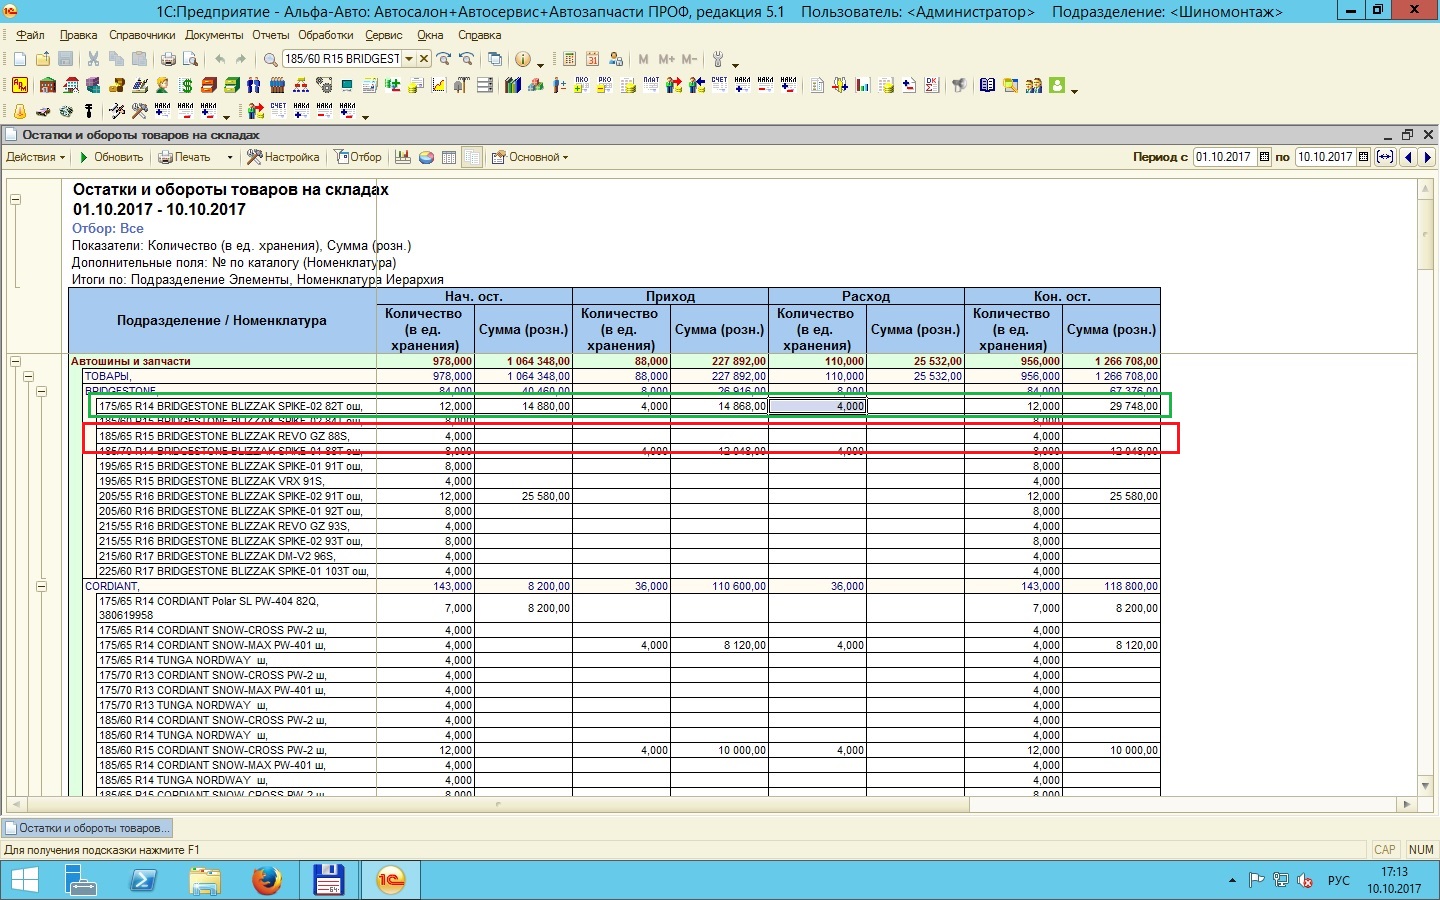Click the cut scissors icon
Image resolution: width=1440 pixels, height=900 pixels.
pos(93,59)
